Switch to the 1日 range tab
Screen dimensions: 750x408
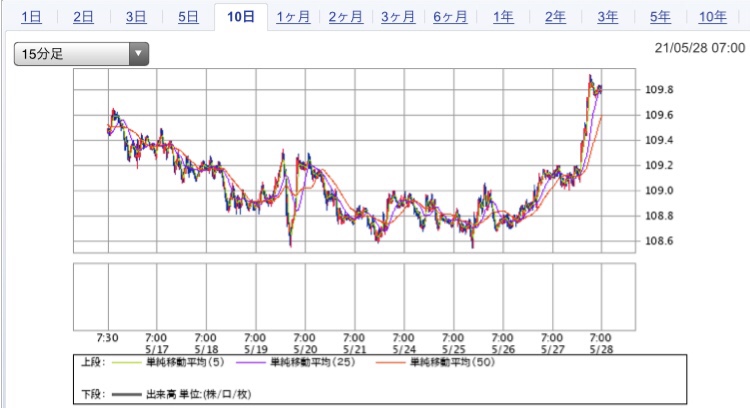click(x=32, y=17)
